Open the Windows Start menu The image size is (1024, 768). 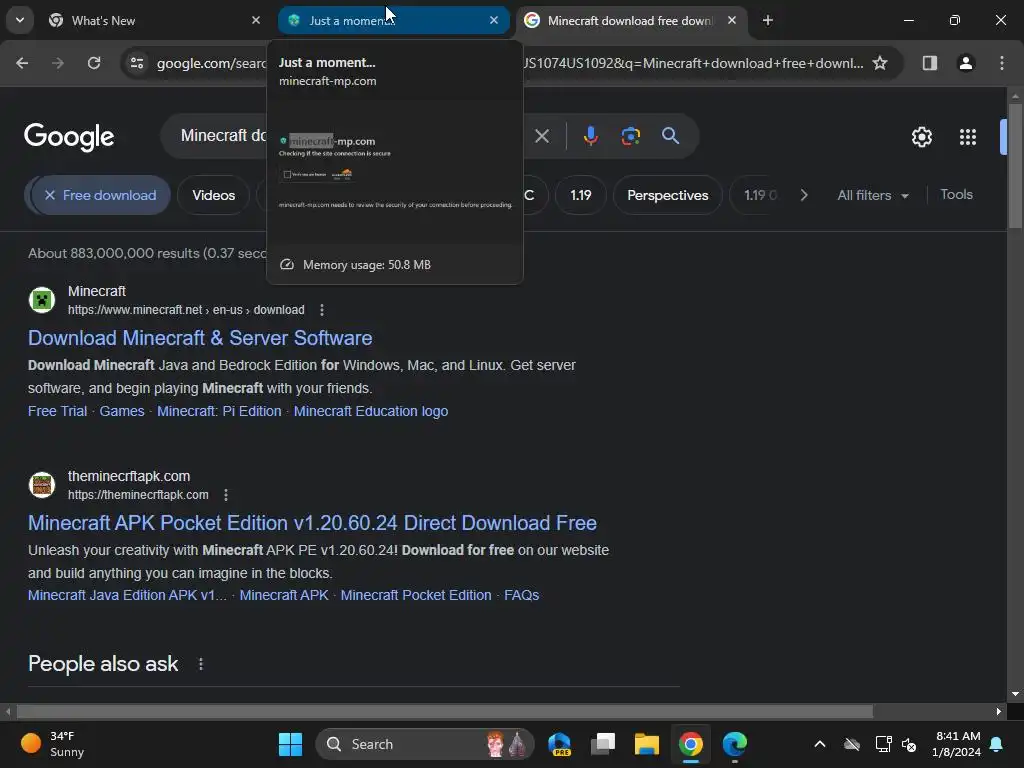click(x=290, y=744)
